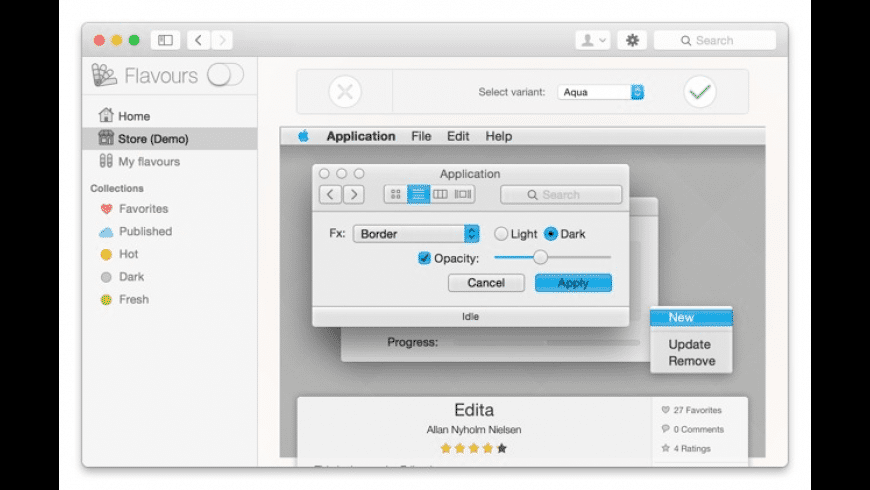Click the Edita star rating
The image size is (870, 490).
pos(473,448)
